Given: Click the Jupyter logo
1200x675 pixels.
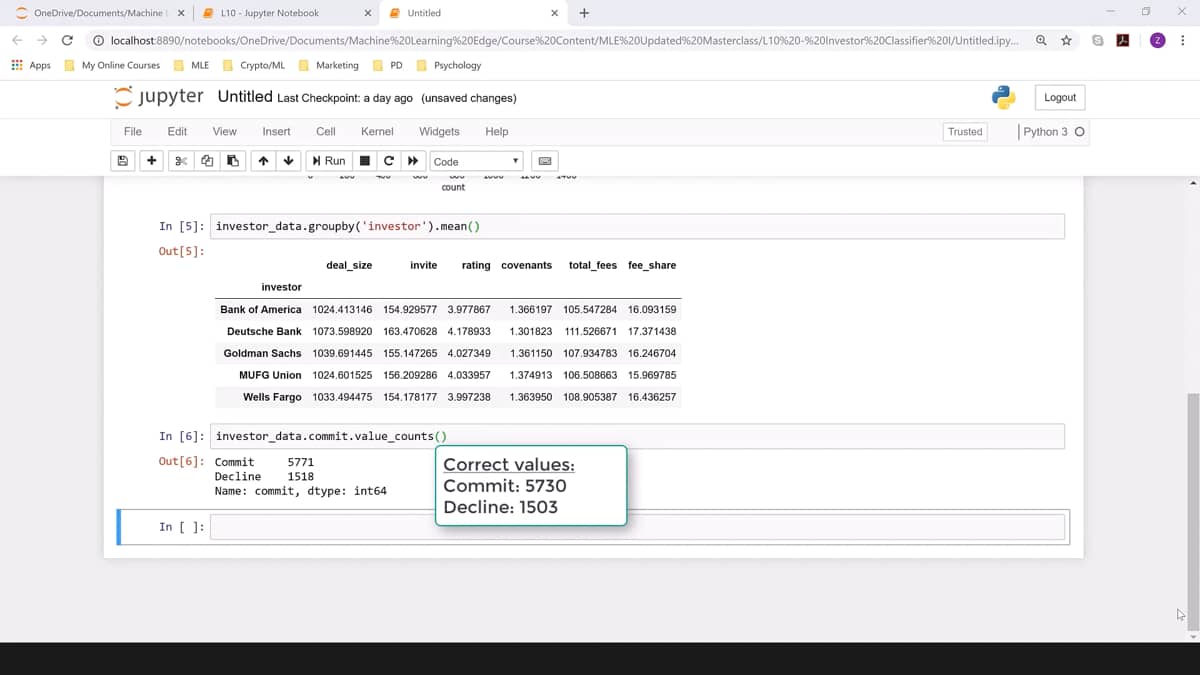Looking at the screenshot, I should pos(158,97).
